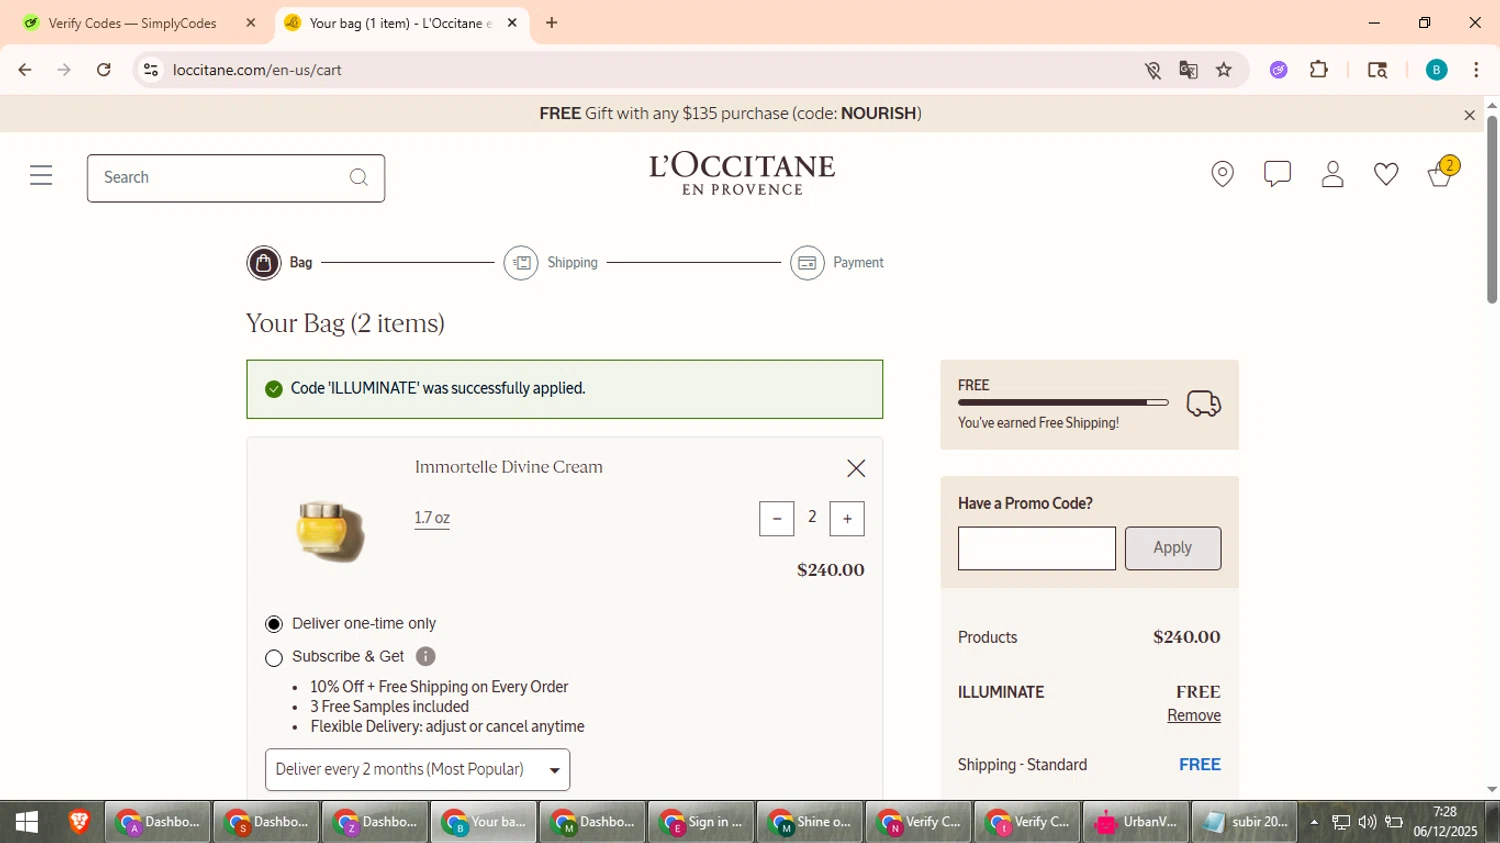The image size is (1500, 843).
Task: Click the 1.7 oz size link
Action: pyautogui.click(x=432, y=518)
